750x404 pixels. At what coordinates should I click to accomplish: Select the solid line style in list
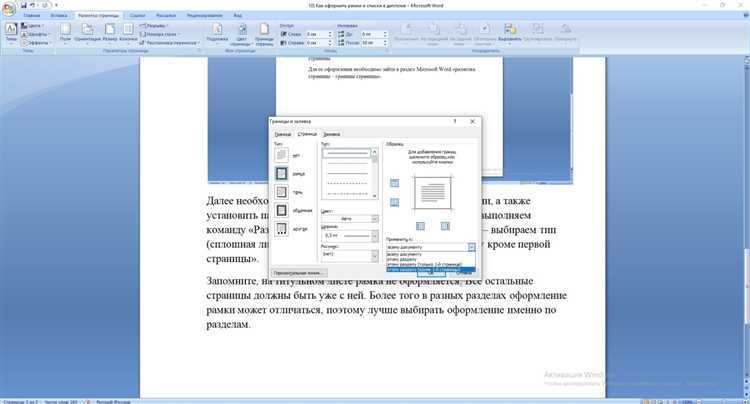[x=347, y=153]
